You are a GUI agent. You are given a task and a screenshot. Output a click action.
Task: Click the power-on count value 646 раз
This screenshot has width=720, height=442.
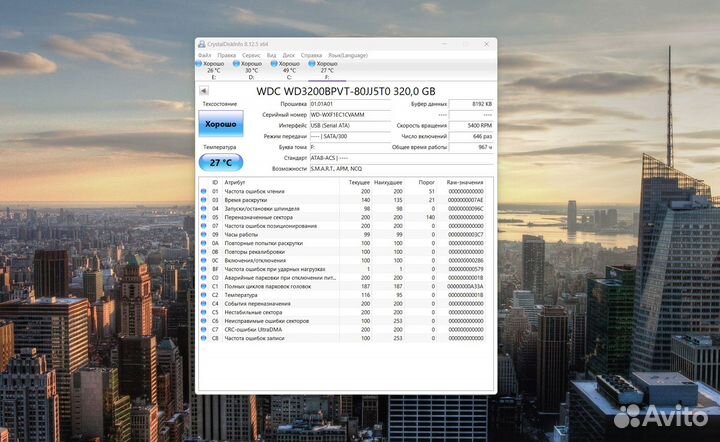(x=471, y=136)
